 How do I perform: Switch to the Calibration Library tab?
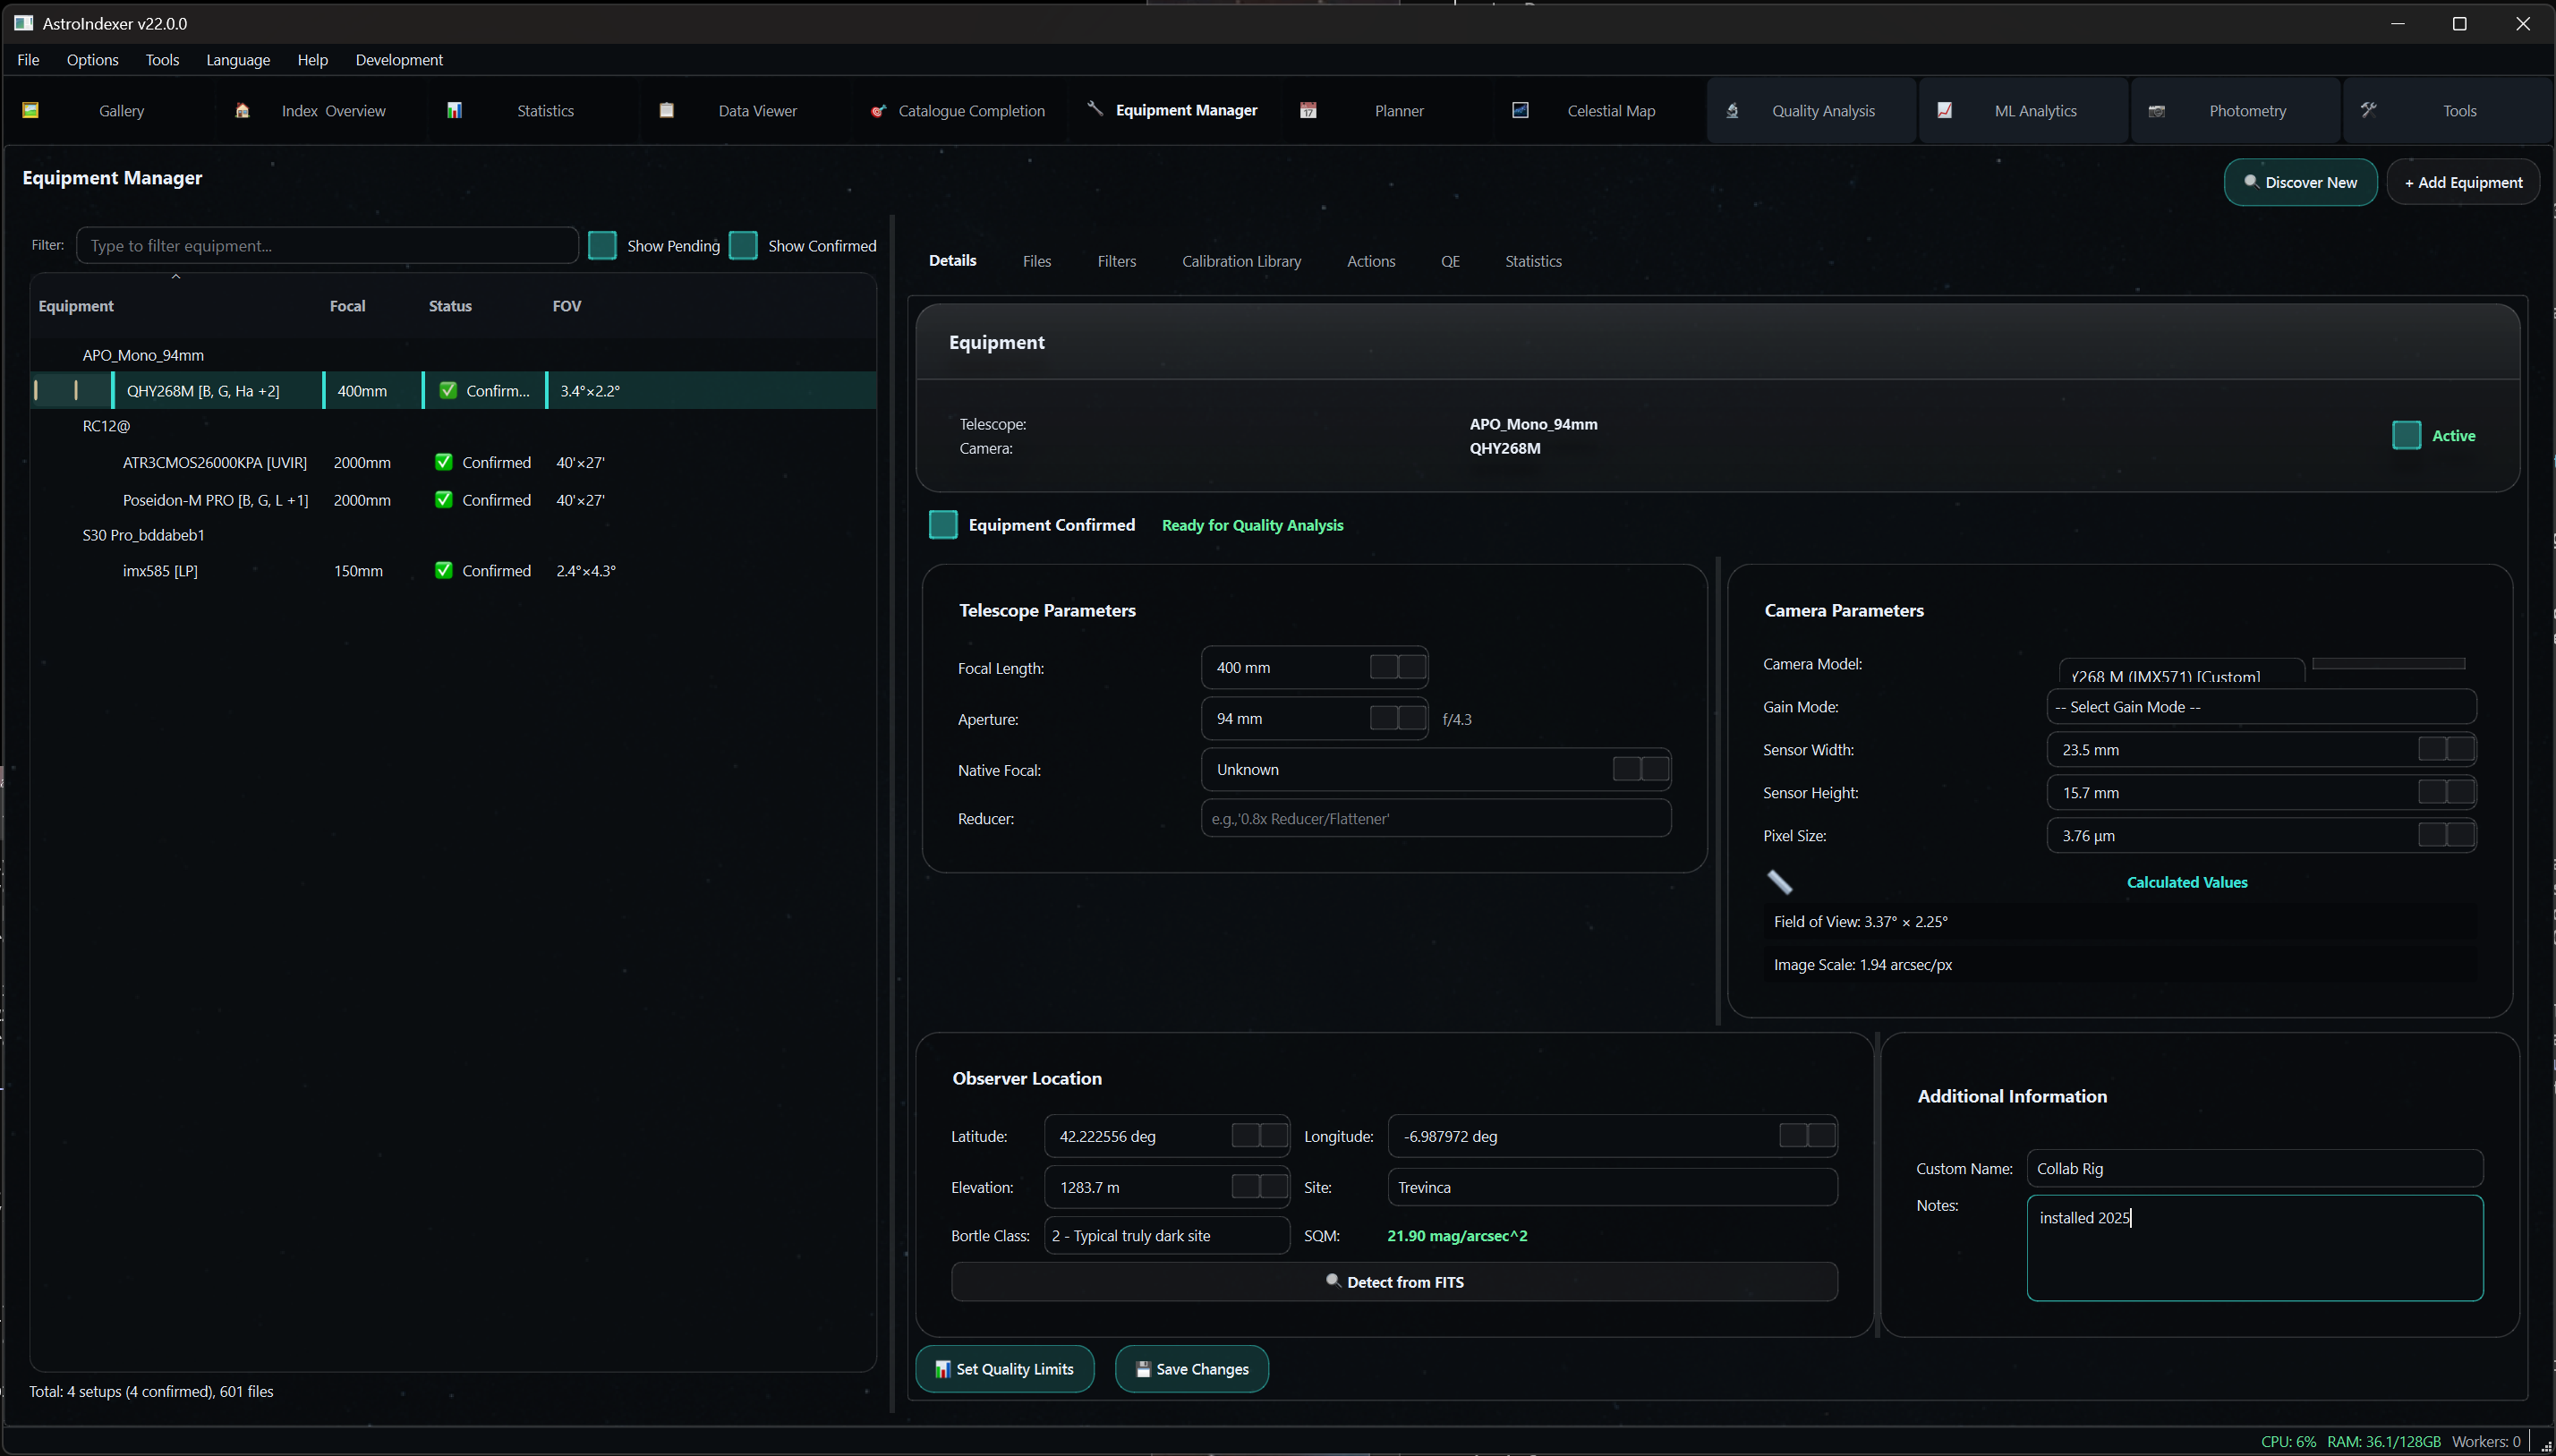pyautogui.click(x=1240, y=261)
